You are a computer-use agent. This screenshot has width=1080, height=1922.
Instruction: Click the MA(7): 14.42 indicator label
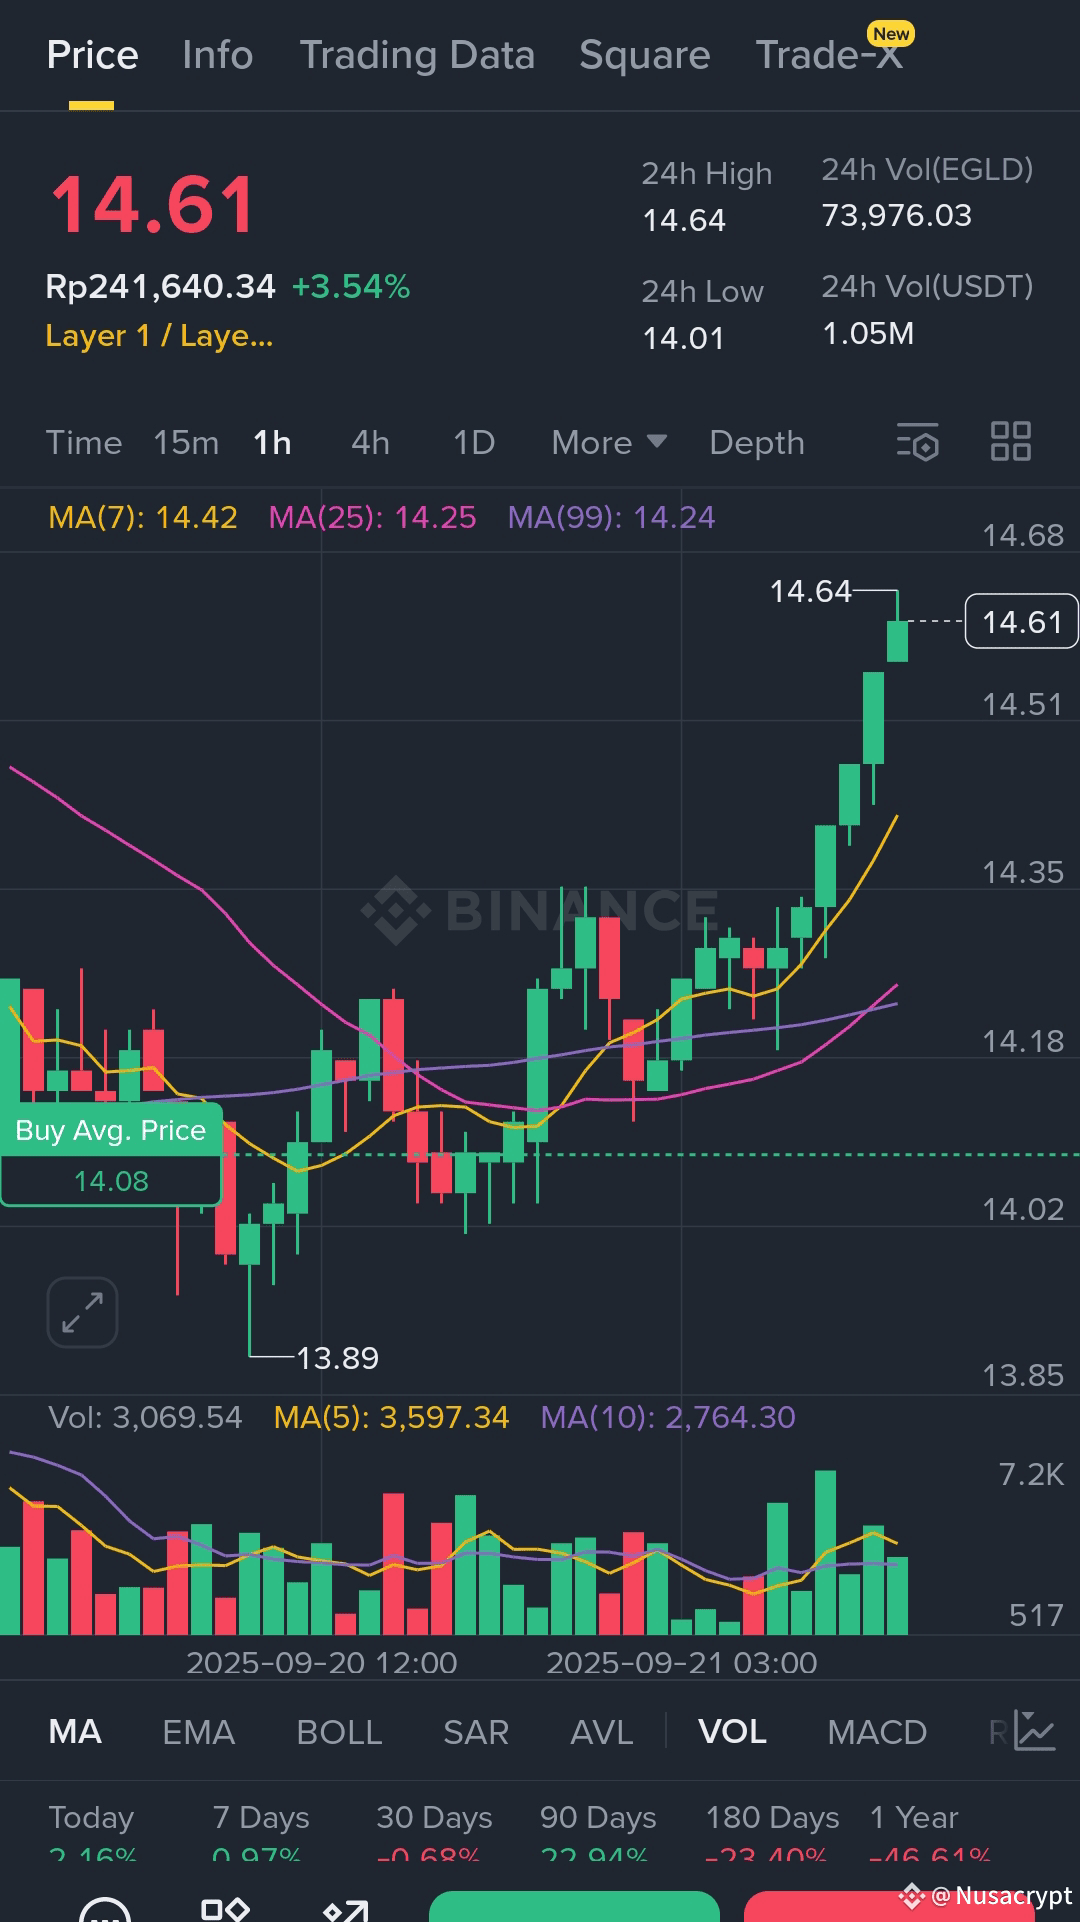143,517
